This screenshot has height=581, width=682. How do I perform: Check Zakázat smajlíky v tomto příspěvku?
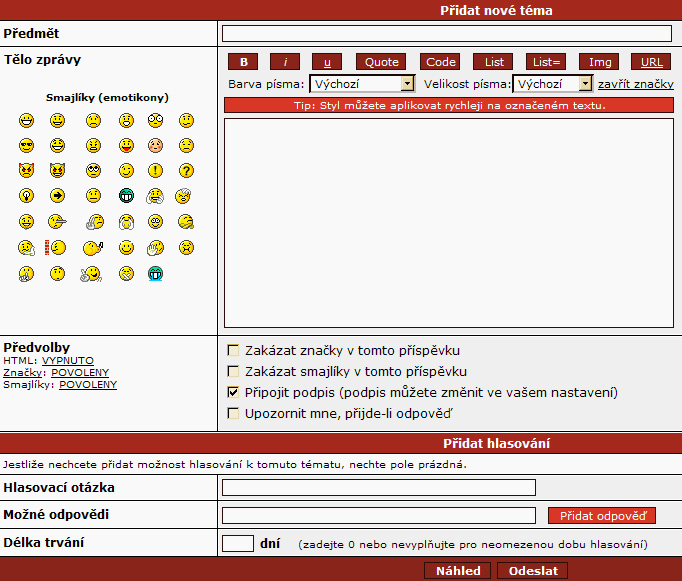point(233,371)
